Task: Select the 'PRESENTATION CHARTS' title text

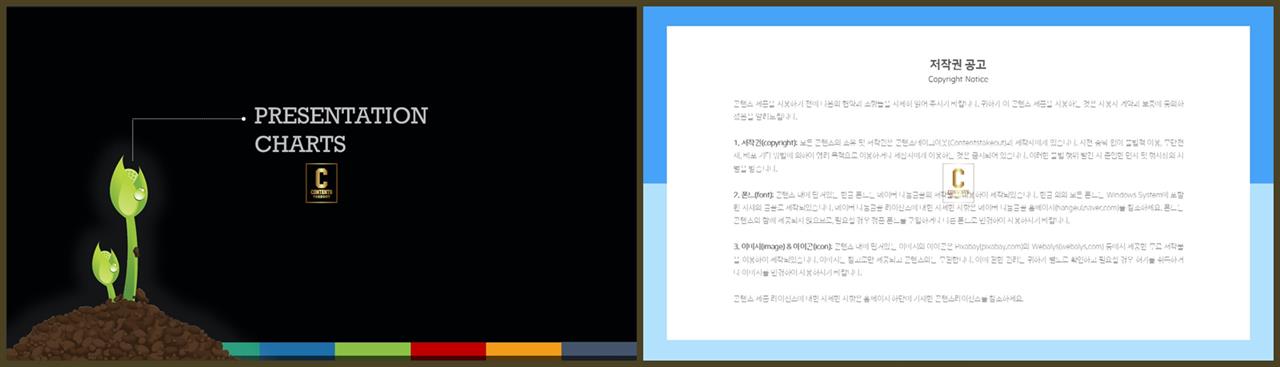Action: (x=340, y=130)
